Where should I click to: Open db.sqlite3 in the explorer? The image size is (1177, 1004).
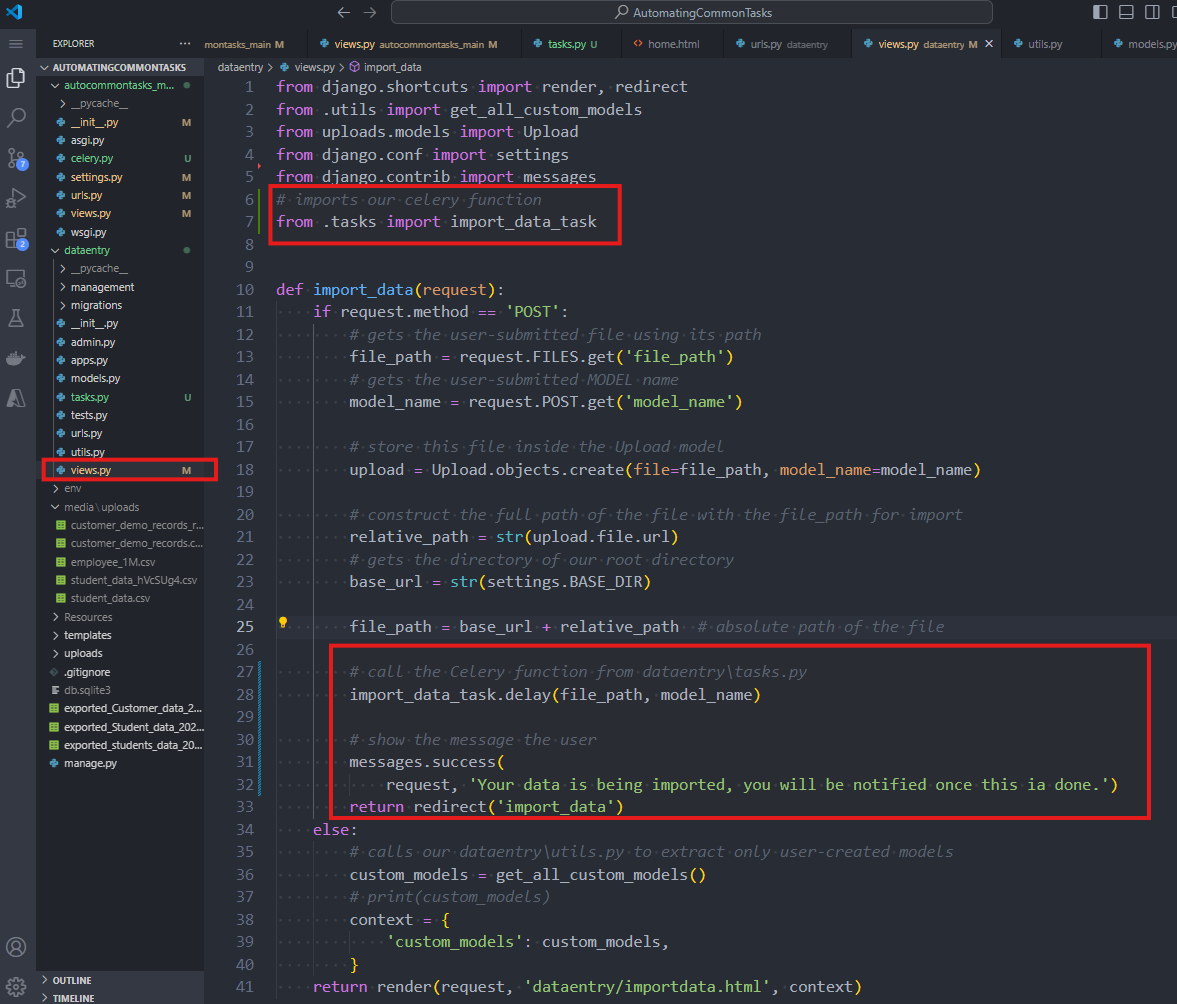pyautogui.click(x=120, y=690)
